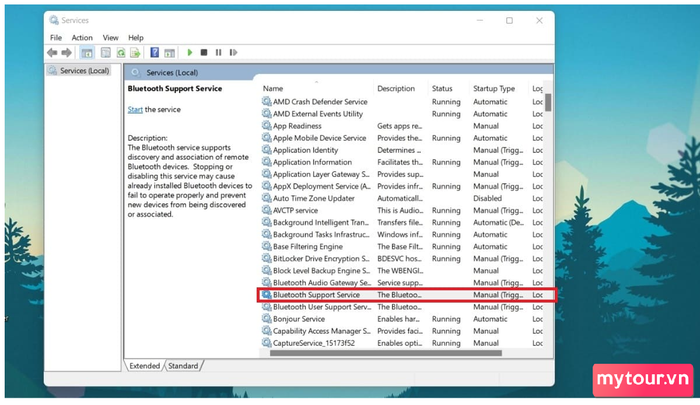Click the Restart Service icon
Viewport: 700px width, 405px height.
(x=233, y=53)
